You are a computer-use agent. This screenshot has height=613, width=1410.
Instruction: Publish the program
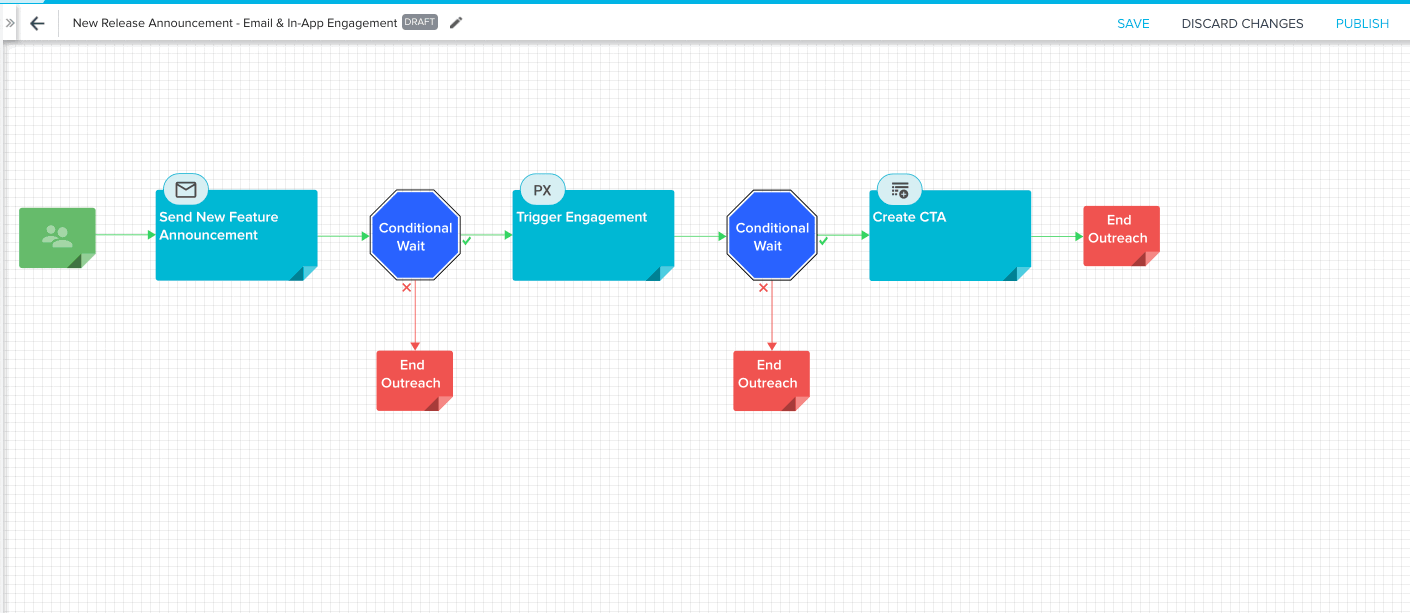coord(1362,23)
